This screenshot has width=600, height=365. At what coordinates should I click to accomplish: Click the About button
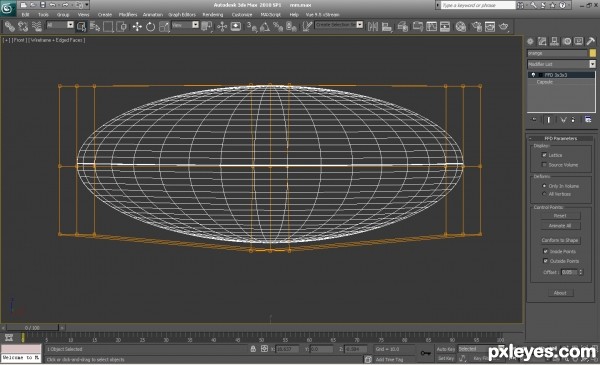[x=560, y=293]
